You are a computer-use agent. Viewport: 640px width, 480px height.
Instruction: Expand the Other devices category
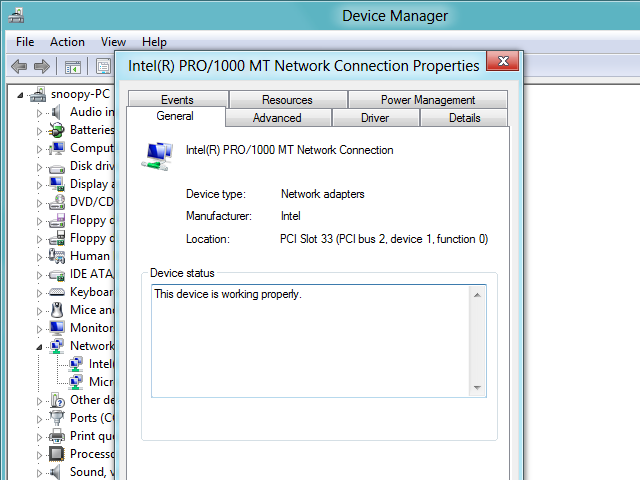click(x=39, y=401)
